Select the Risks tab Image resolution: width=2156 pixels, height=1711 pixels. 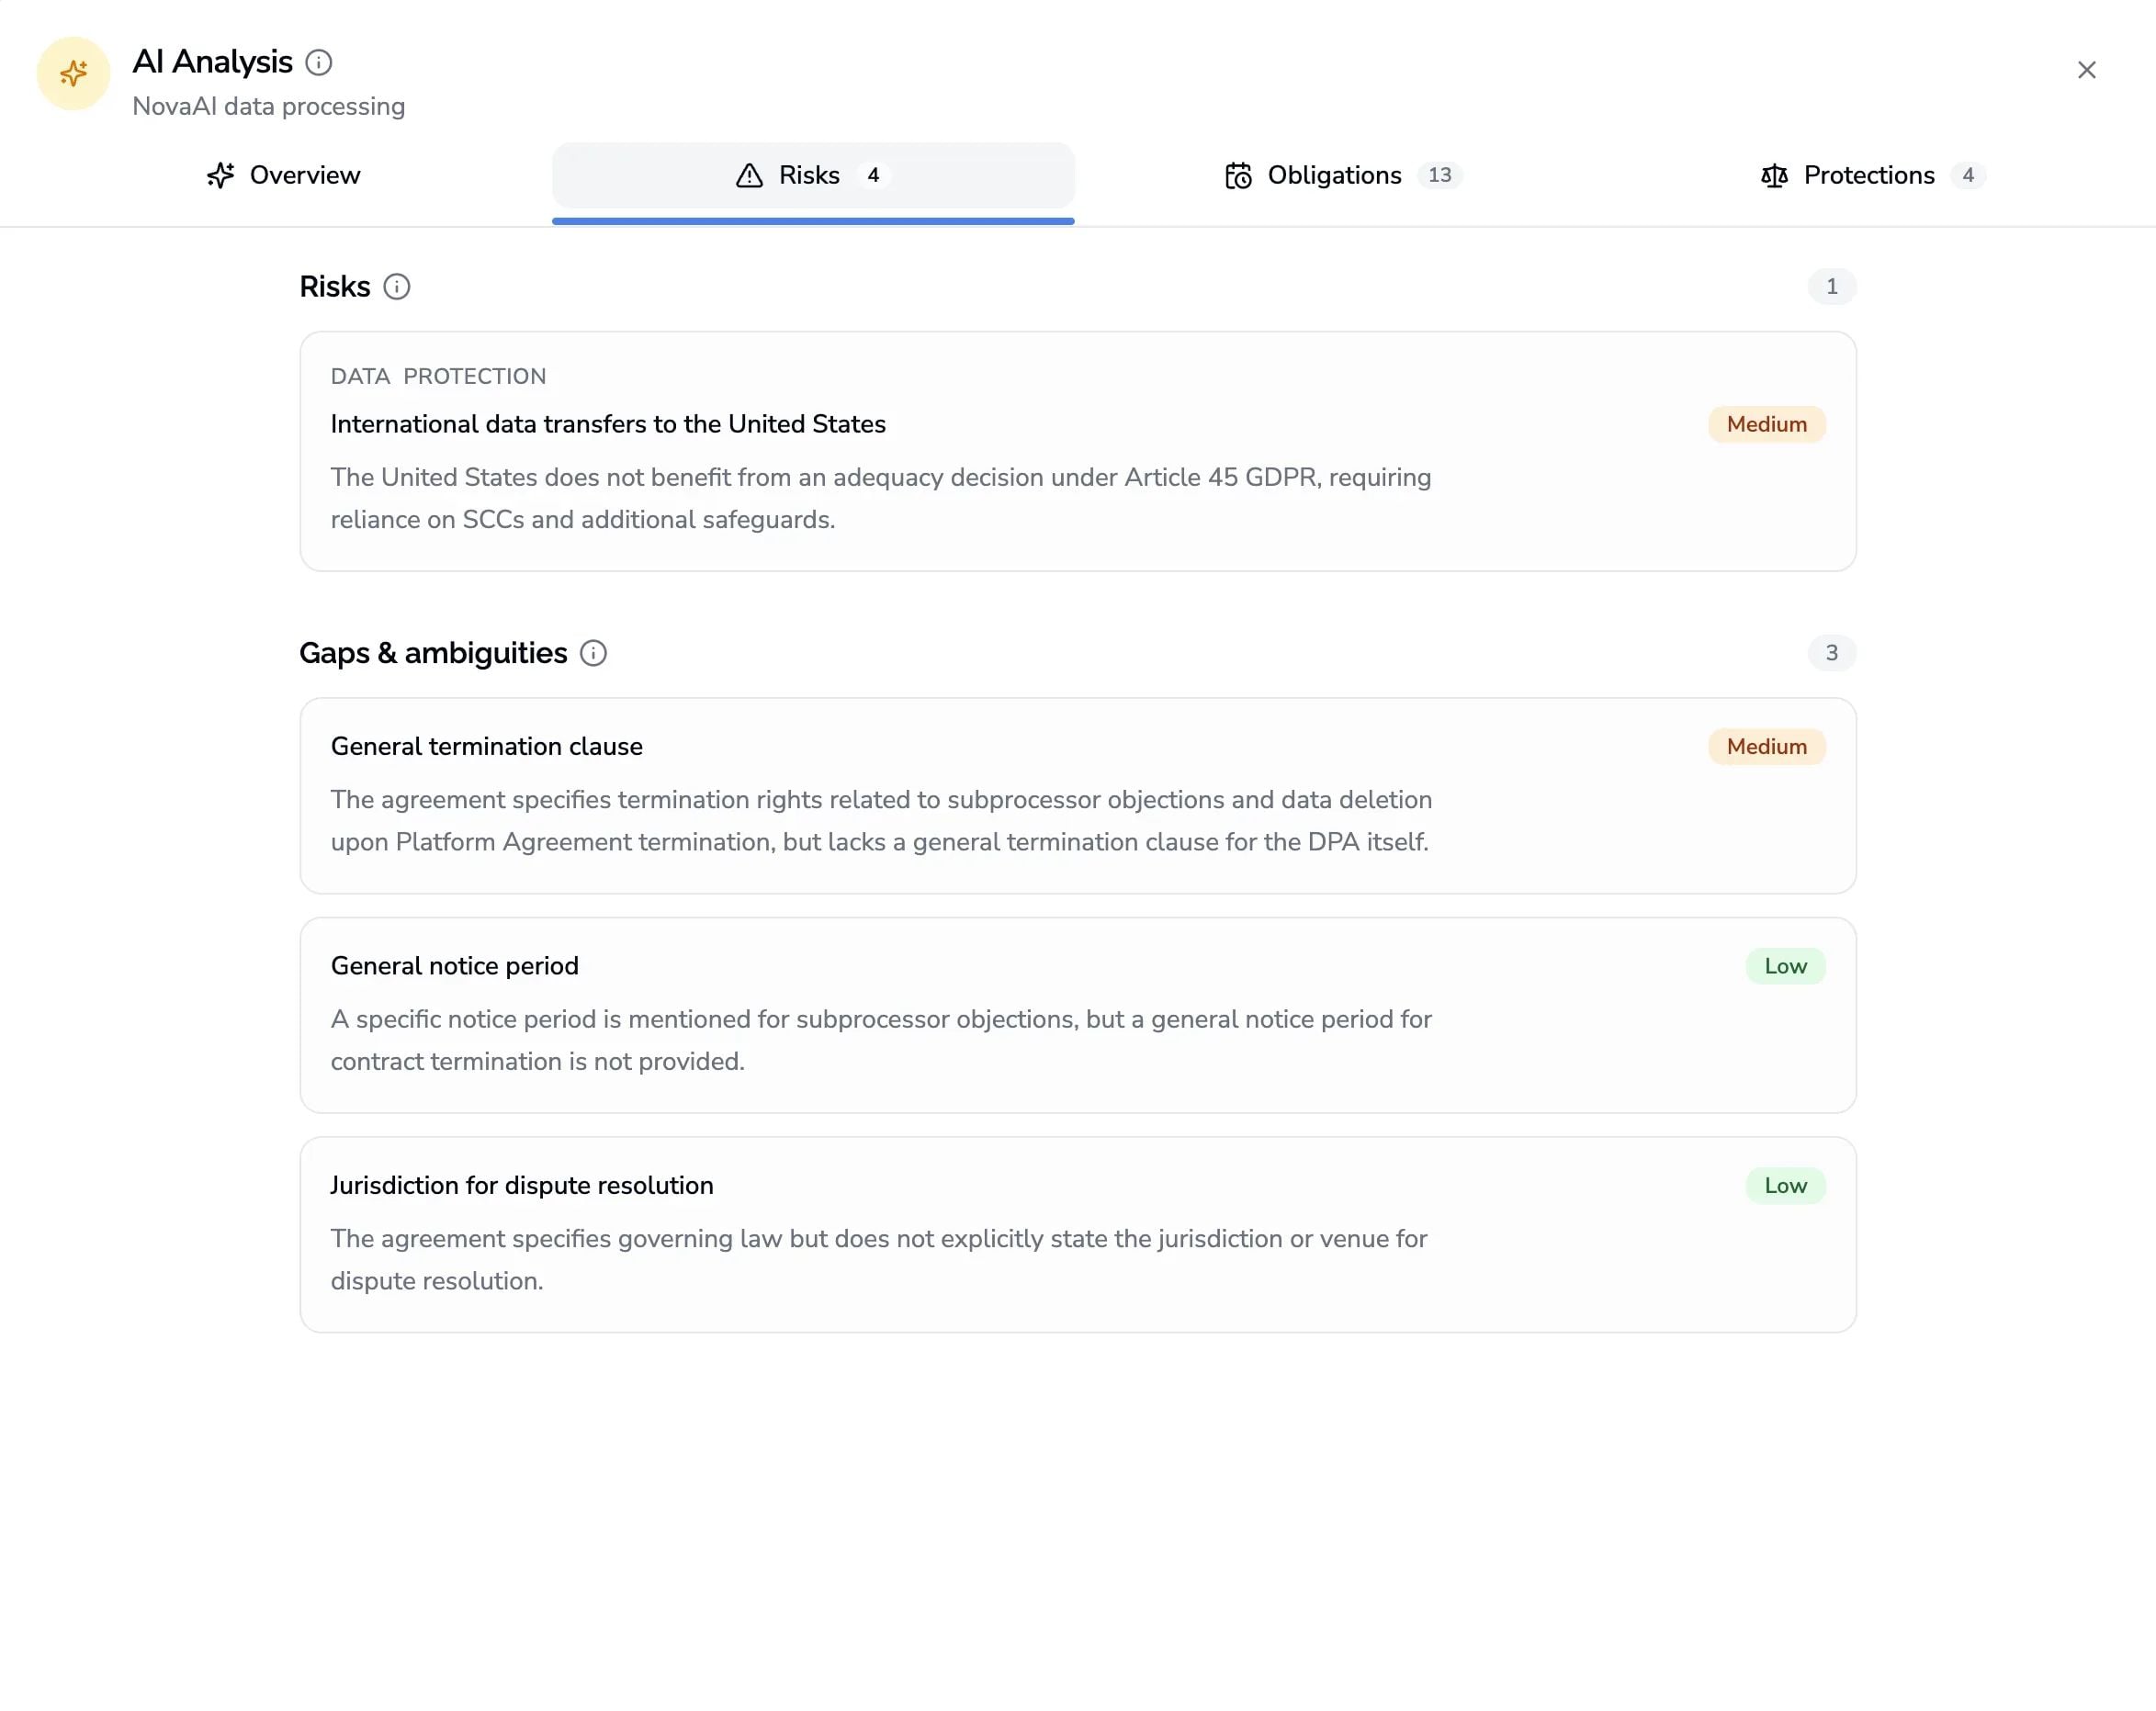[x=813, y=175]
